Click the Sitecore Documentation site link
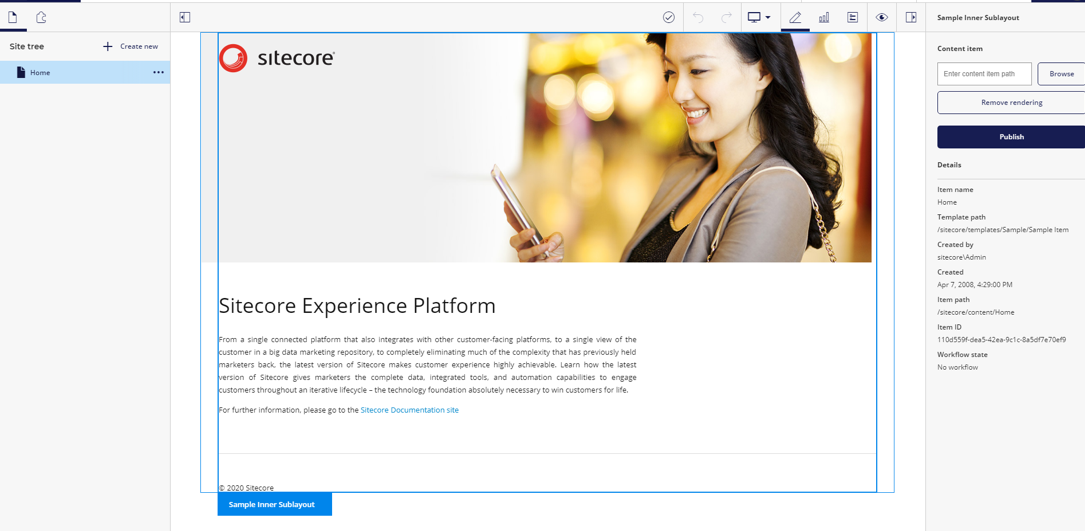1085x531 pixels. tap(410, 410)
